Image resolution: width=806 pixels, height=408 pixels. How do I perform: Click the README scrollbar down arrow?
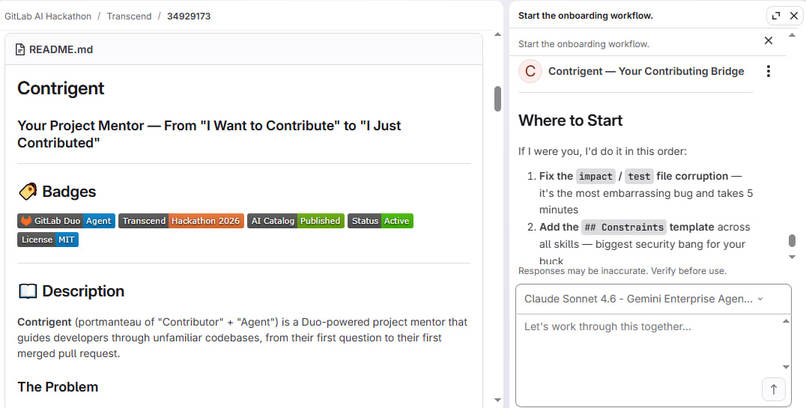[497, 400]
